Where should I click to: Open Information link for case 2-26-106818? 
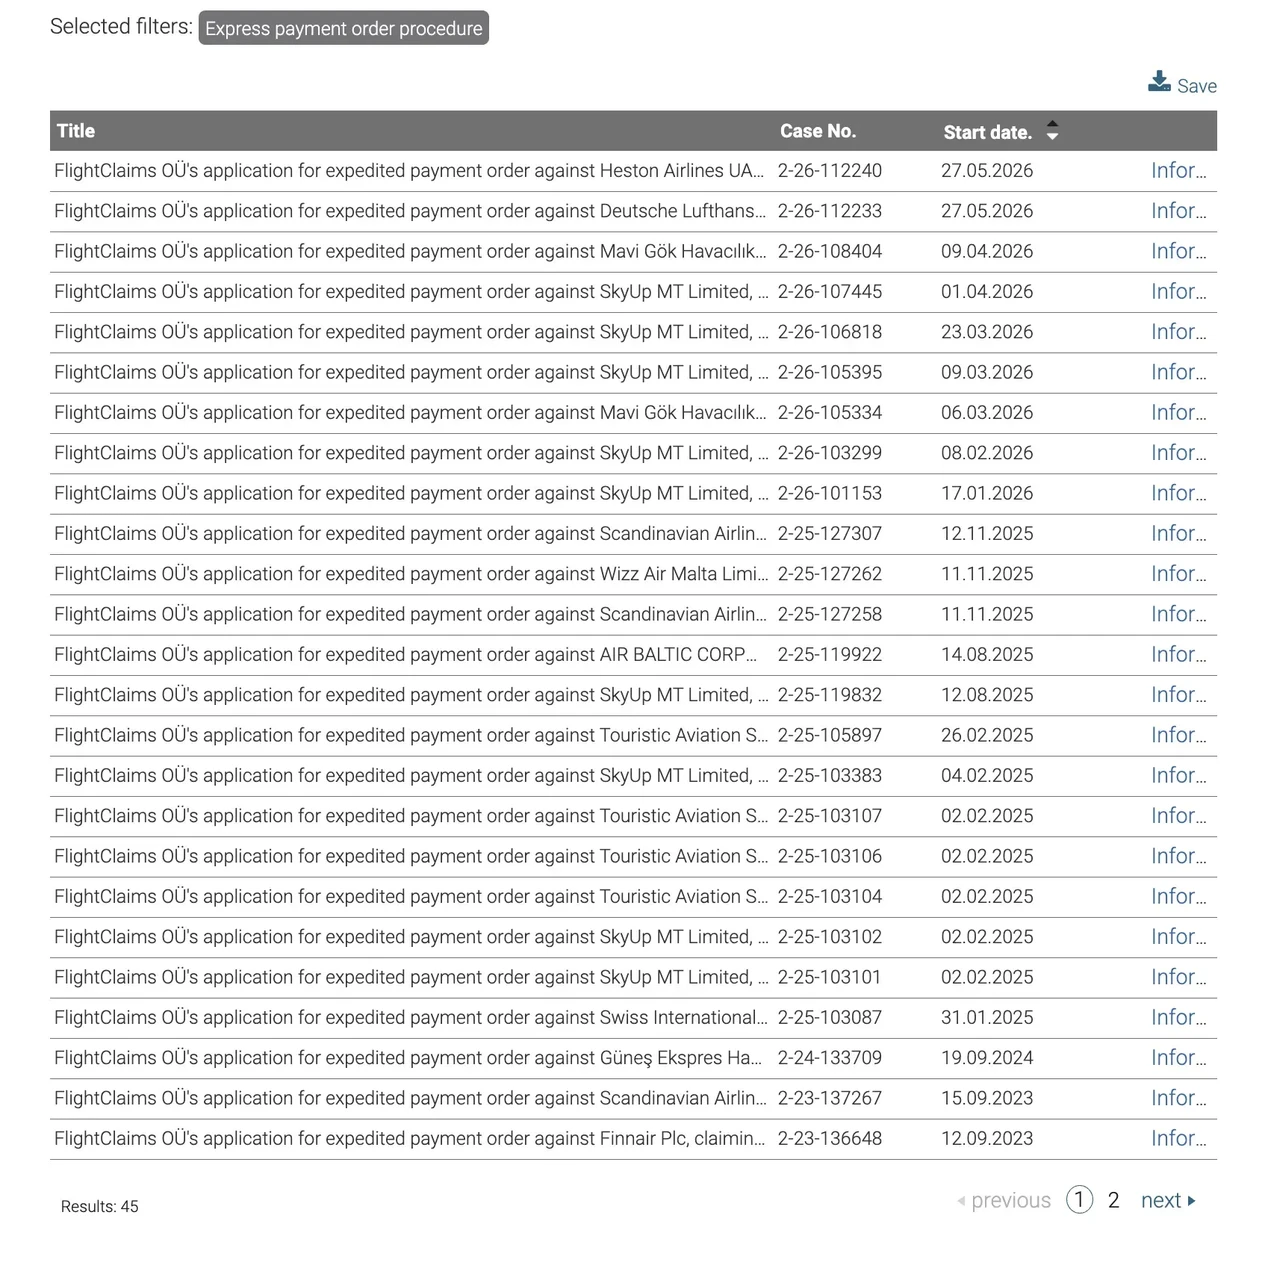tap(1178, 332)
